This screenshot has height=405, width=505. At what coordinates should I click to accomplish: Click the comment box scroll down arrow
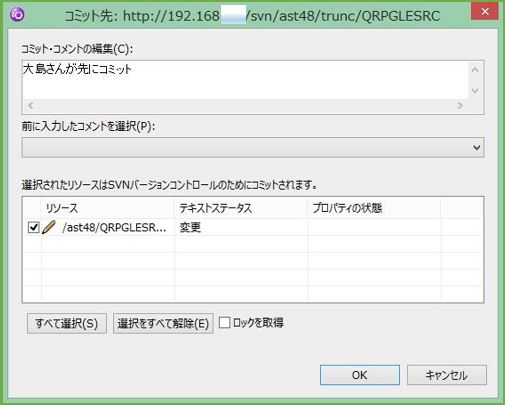point(475,91)
